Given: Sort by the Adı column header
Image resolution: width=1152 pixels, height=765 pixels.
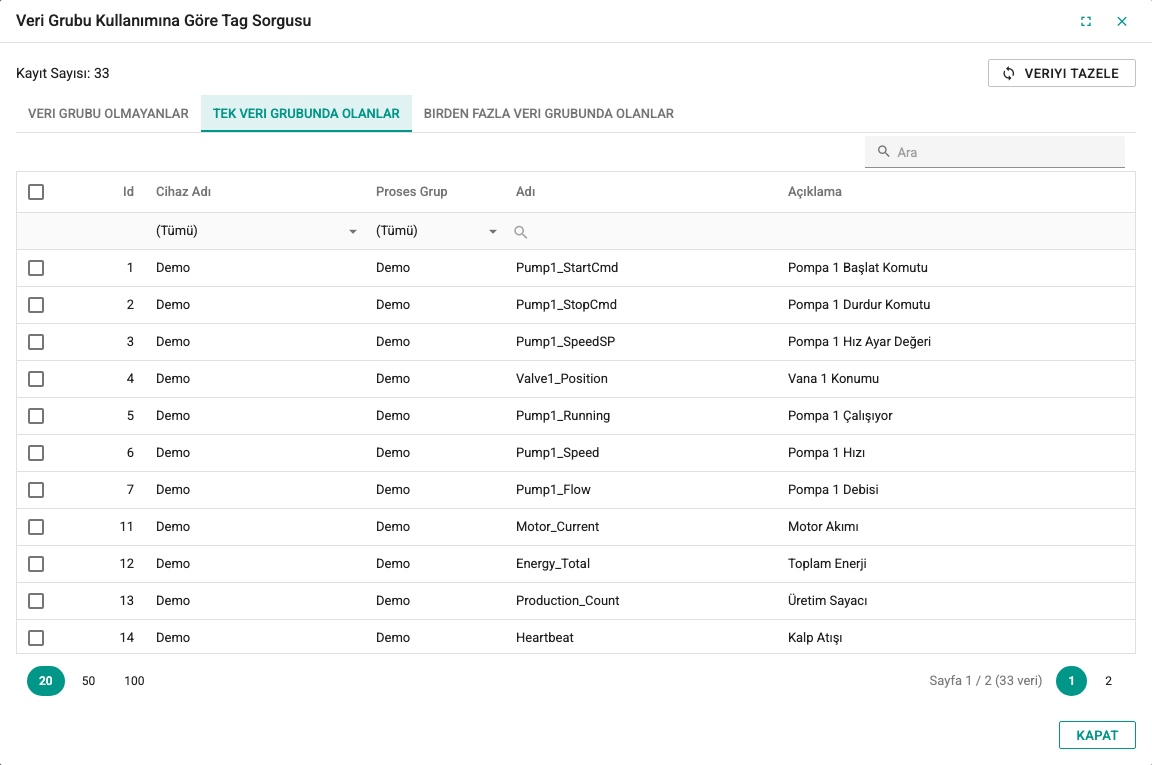Looking at the screenshot, I should (x=525, y=192).
